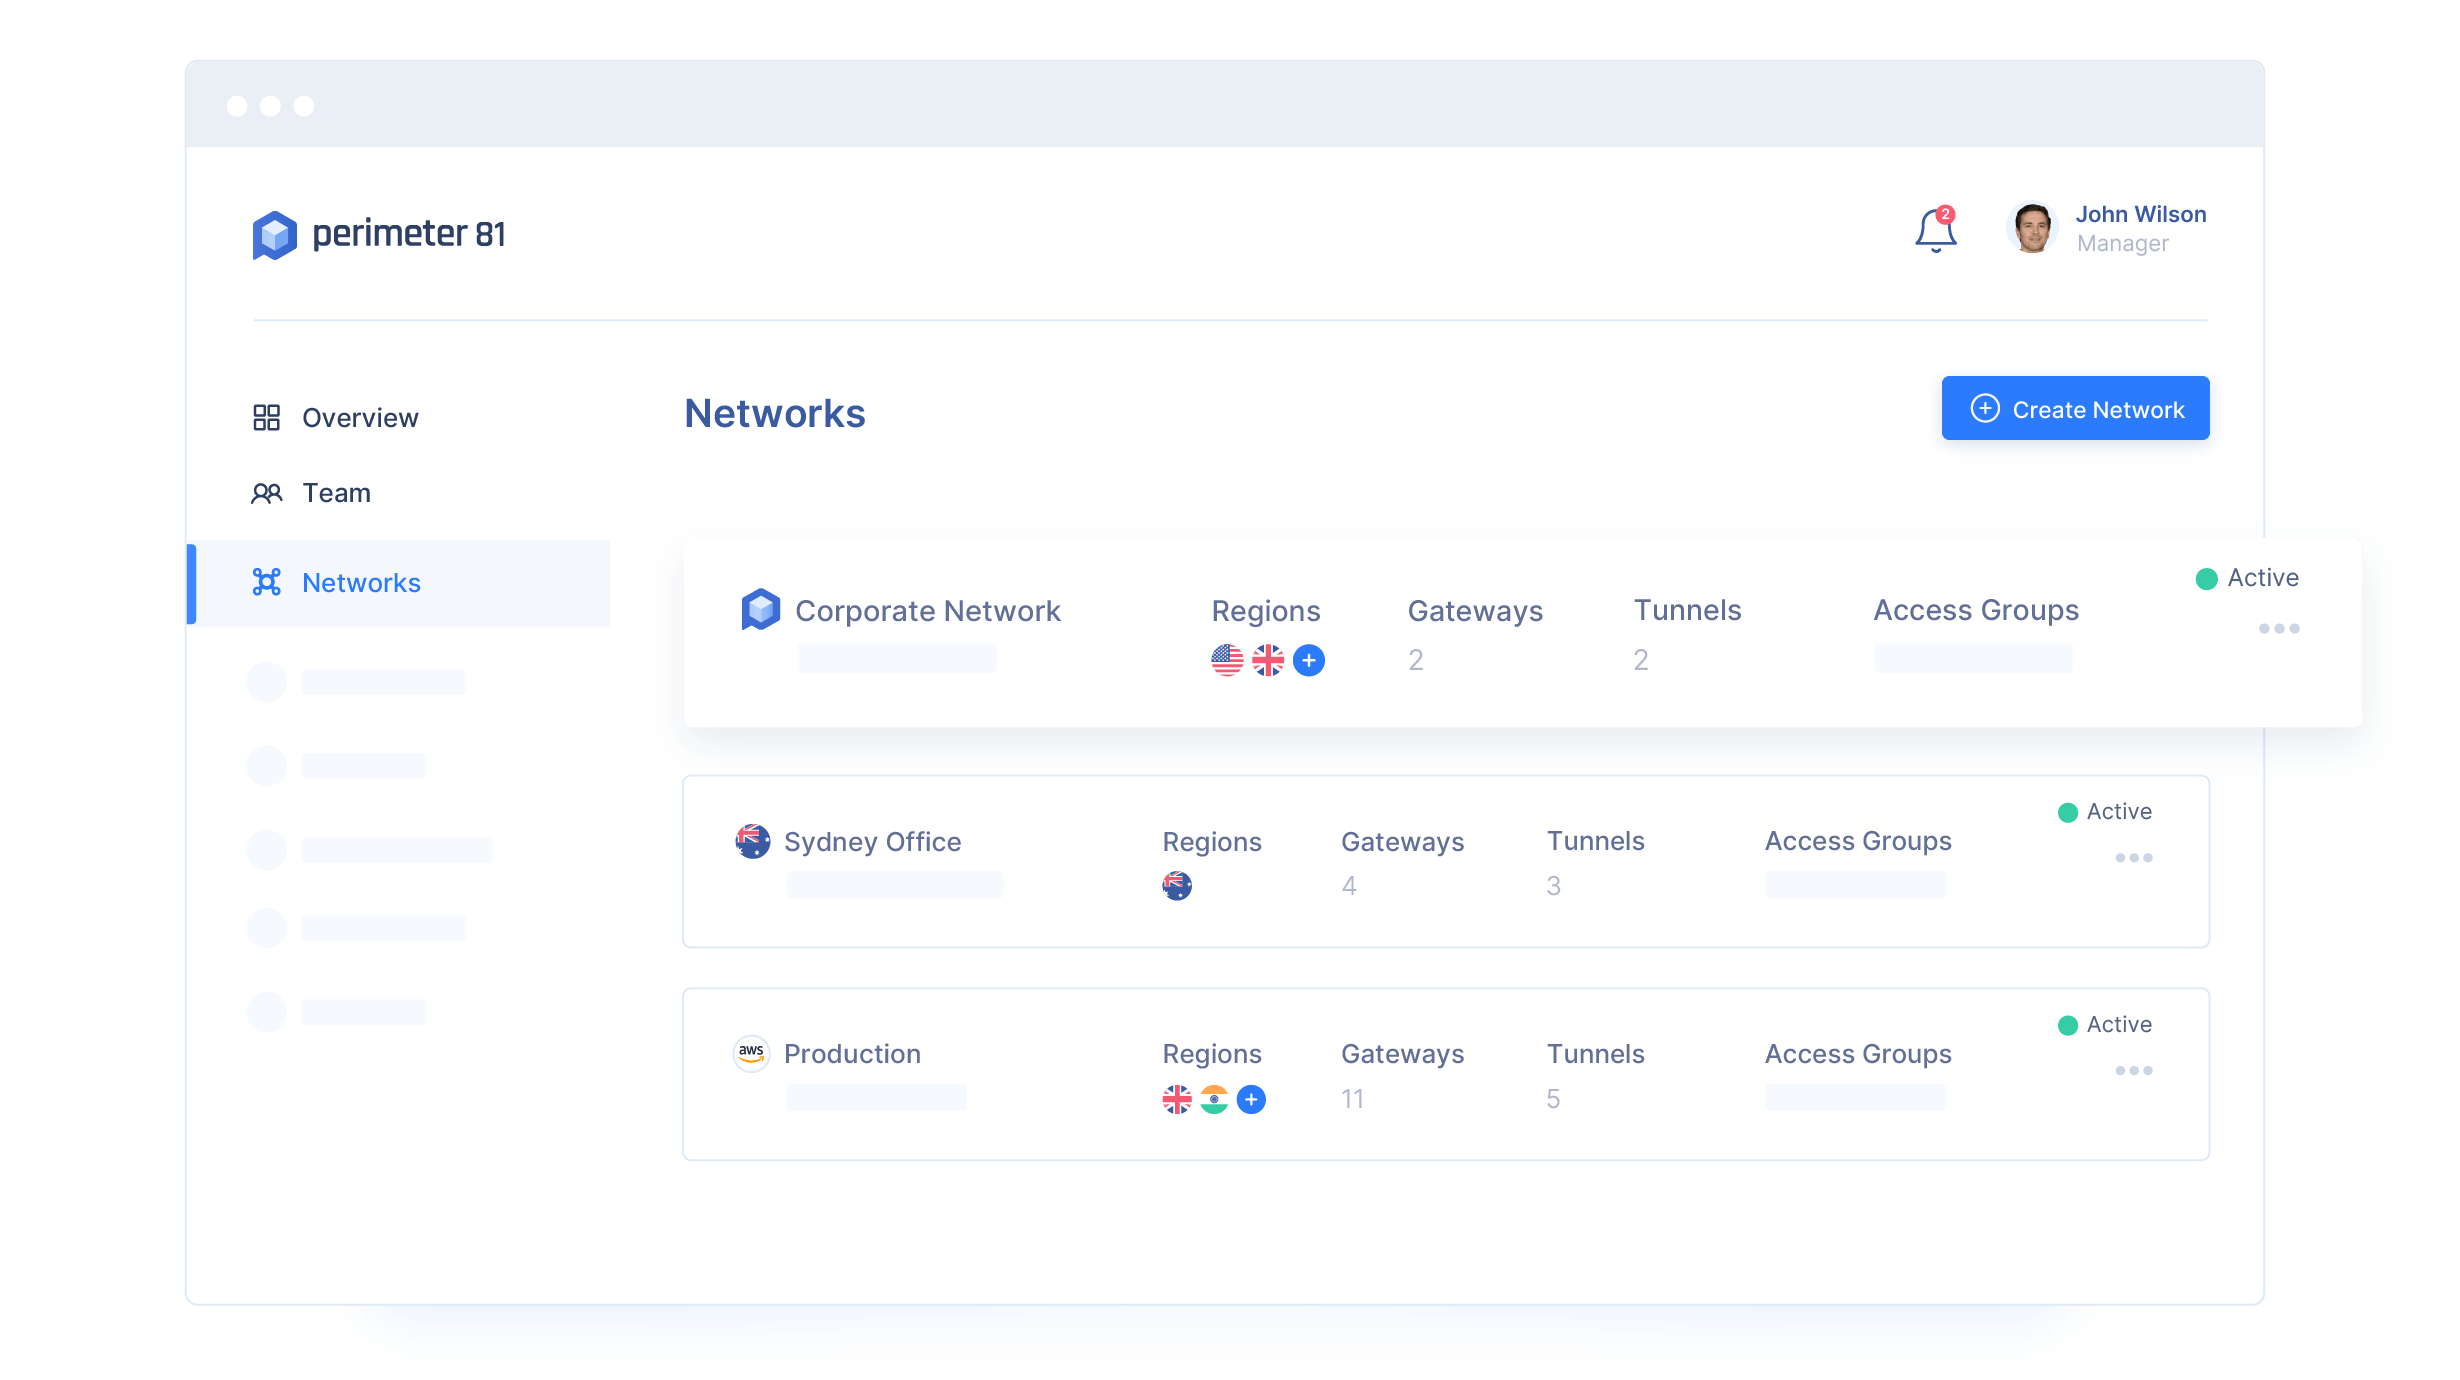Click the Australia flag under Sydney Office Regions
This screenshot has height=1380, width=2460.
(x=1177, y=886)
